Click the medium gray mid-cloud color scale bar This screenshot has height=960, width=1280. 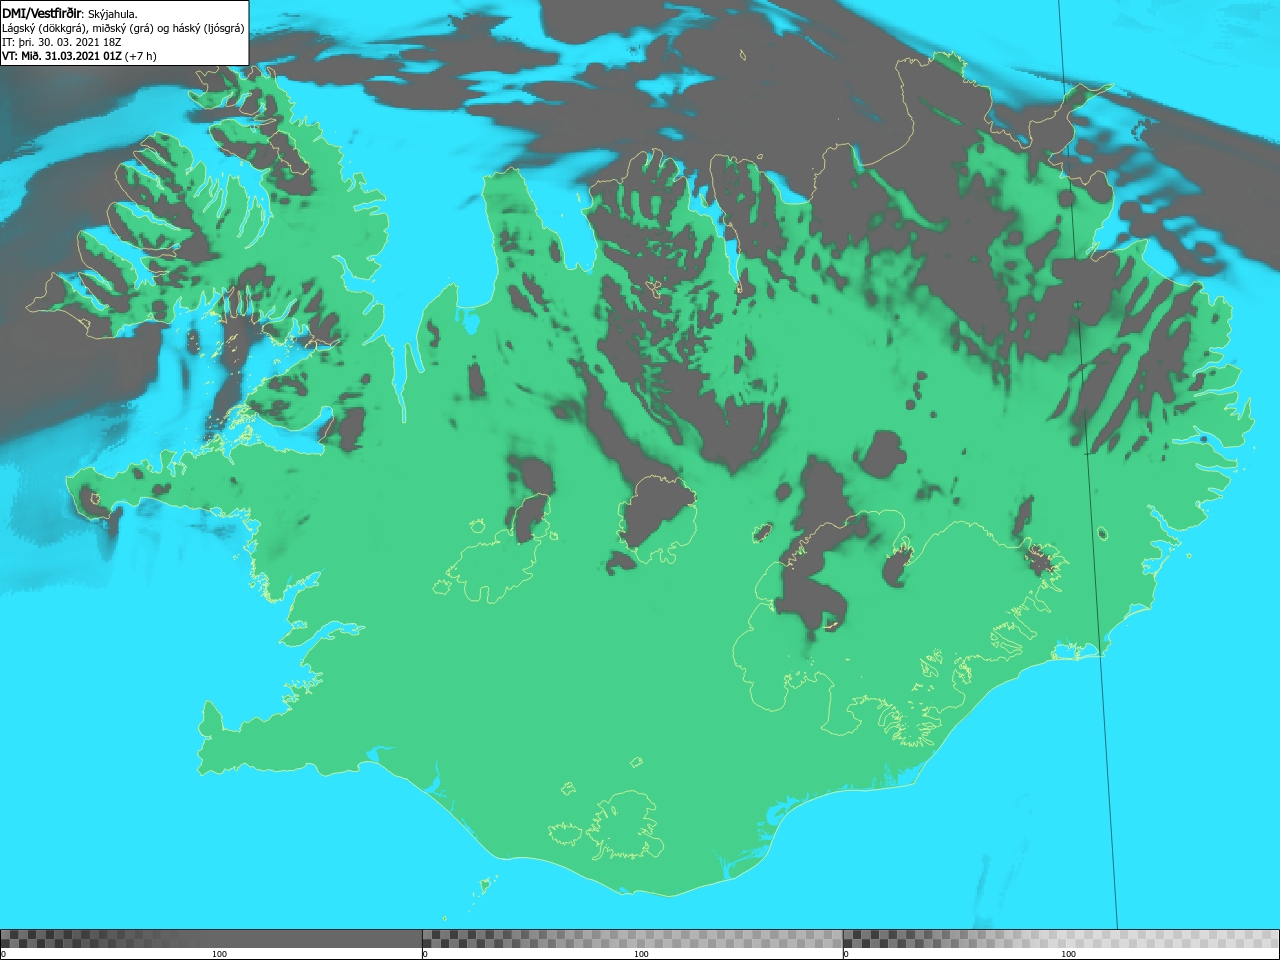[632, 939]
